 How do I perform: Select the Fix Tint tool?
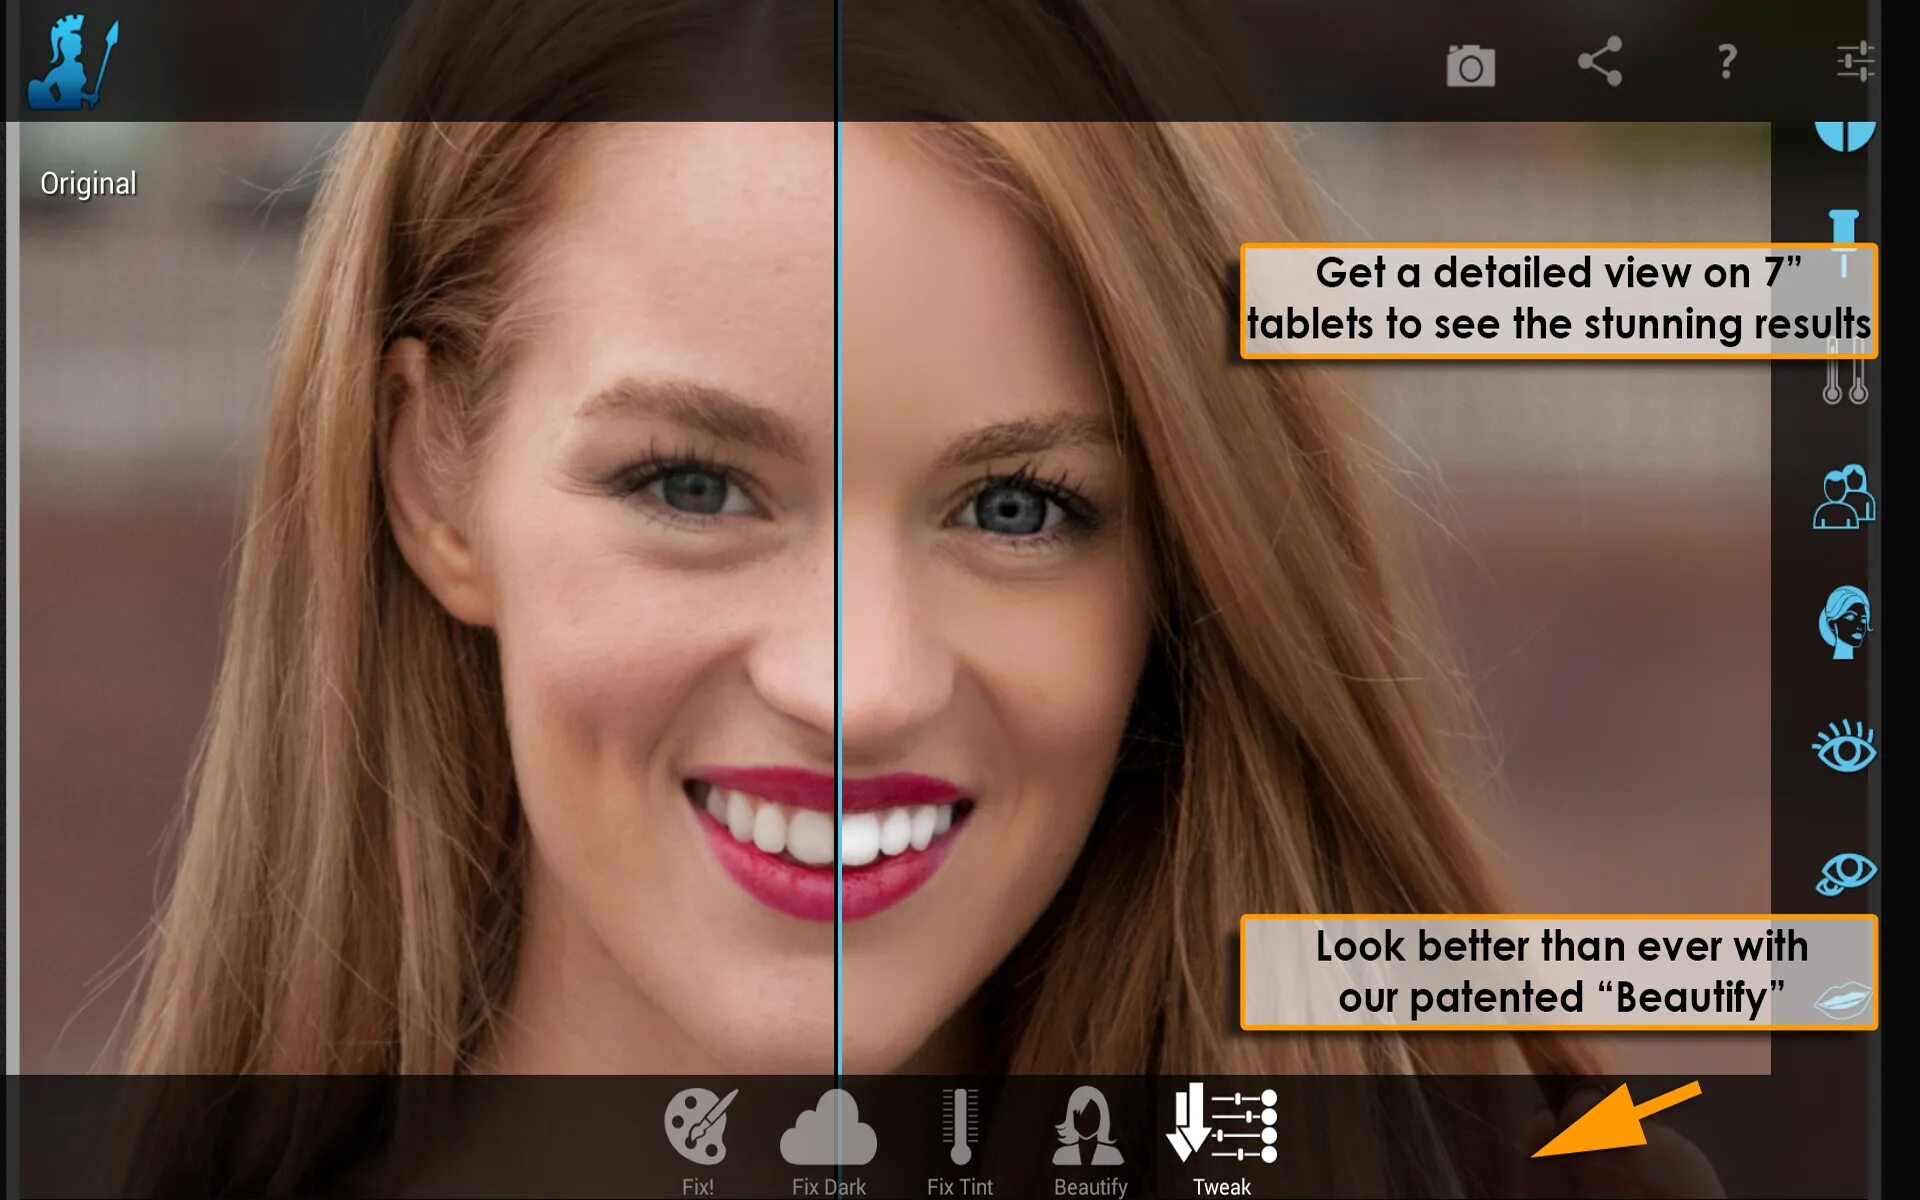pos(959,1134)
